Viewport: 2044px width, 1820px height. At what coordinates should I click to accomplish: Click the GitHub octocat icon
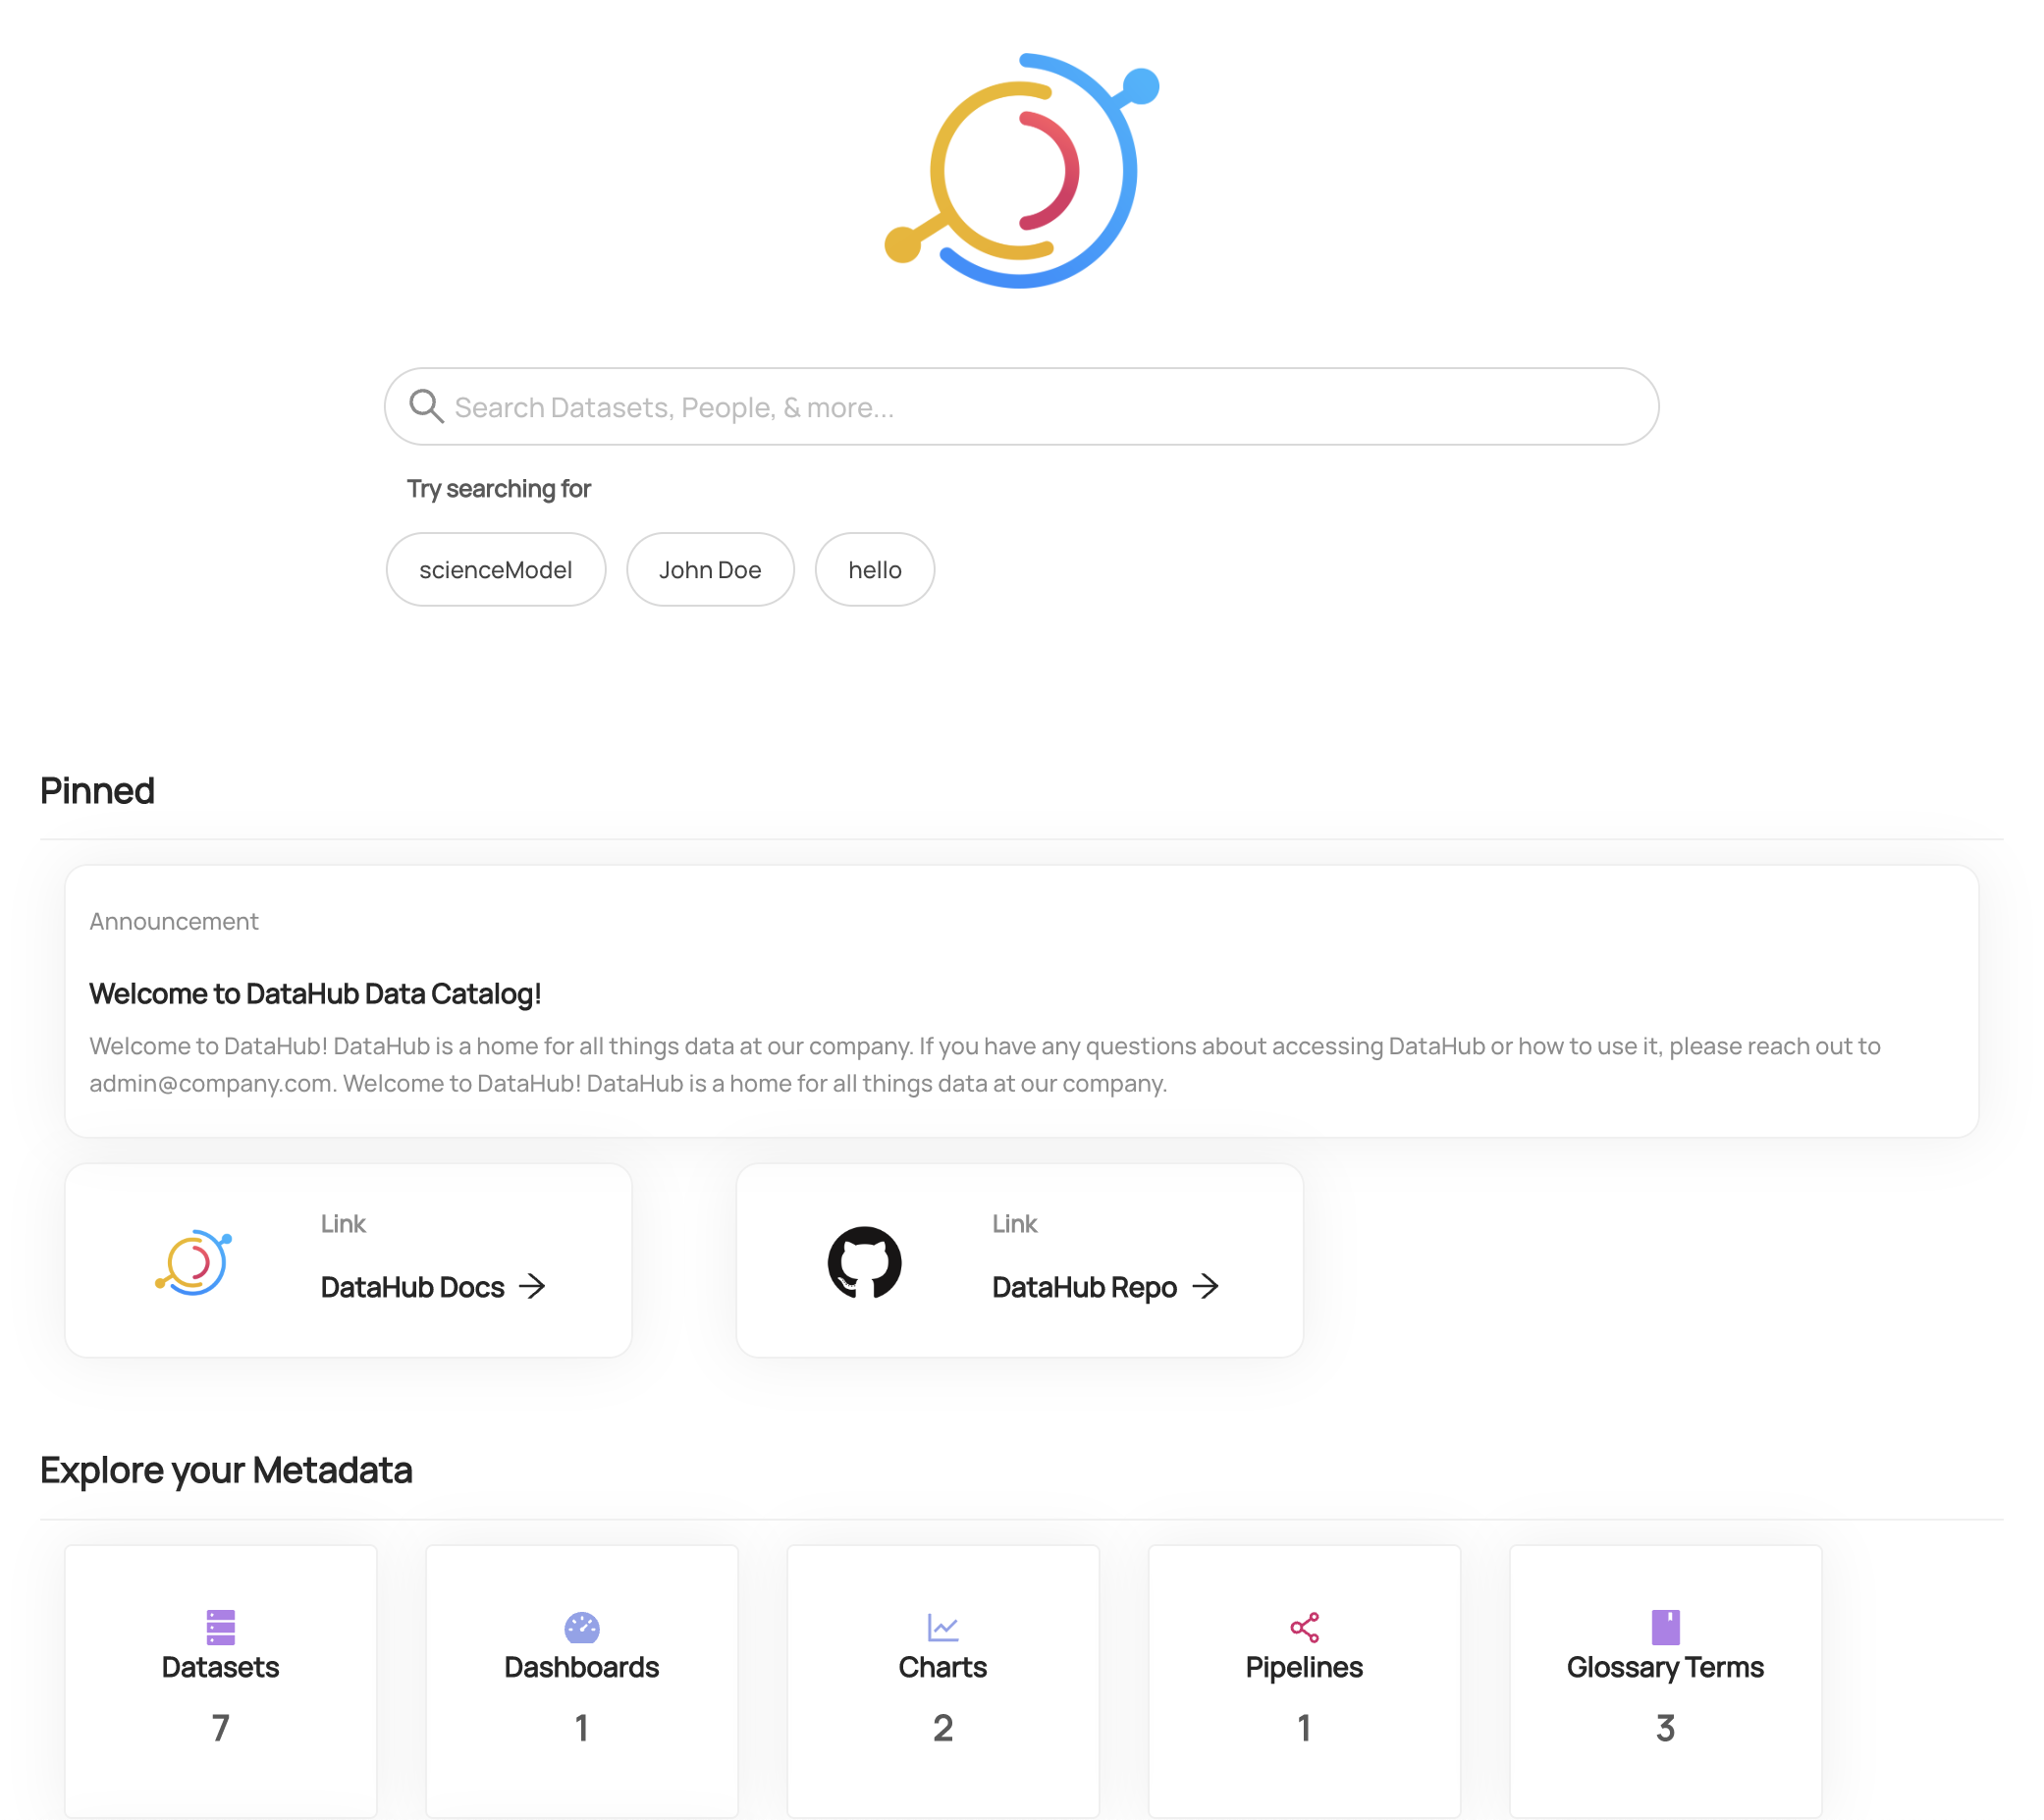pos(864,1262)
